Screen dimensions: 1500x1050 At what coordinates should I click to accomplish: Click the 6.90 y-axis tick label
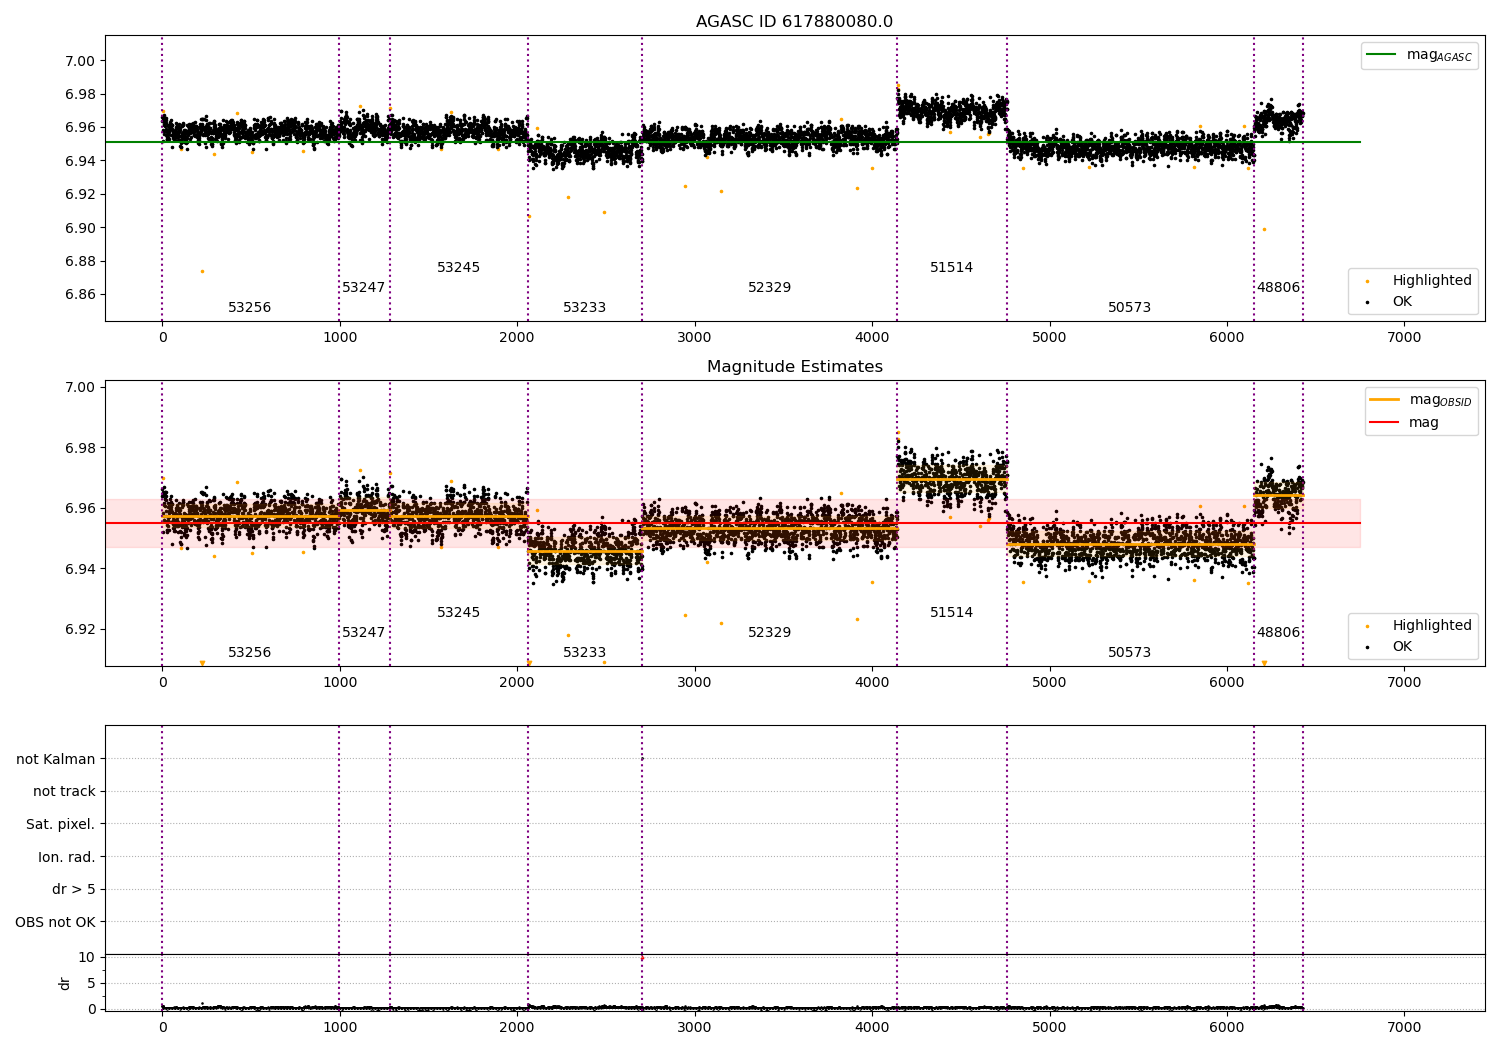click(80, 228)
